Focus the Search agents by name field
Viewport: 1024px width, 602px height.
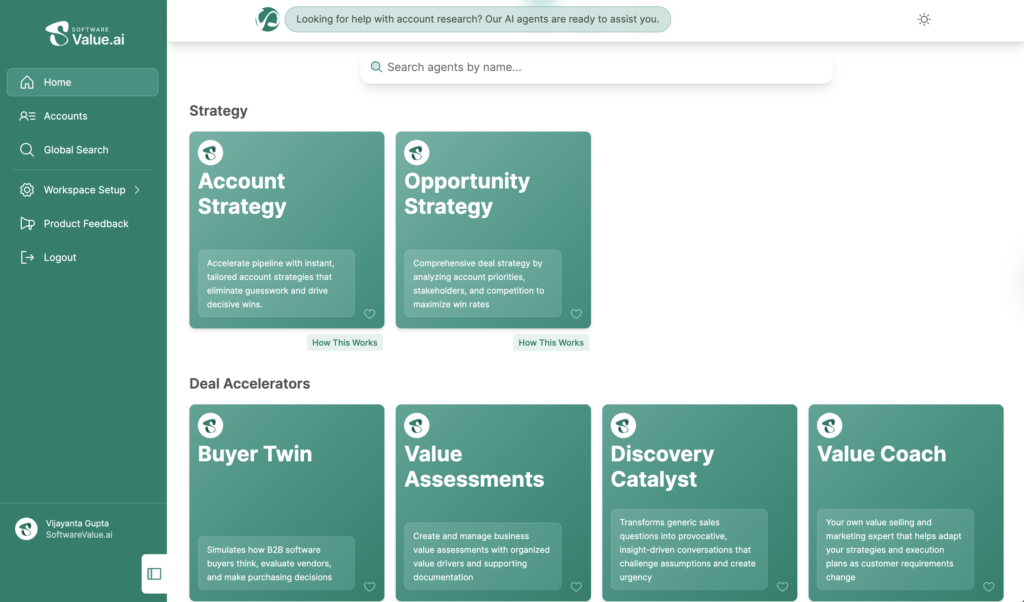point(597,67)
